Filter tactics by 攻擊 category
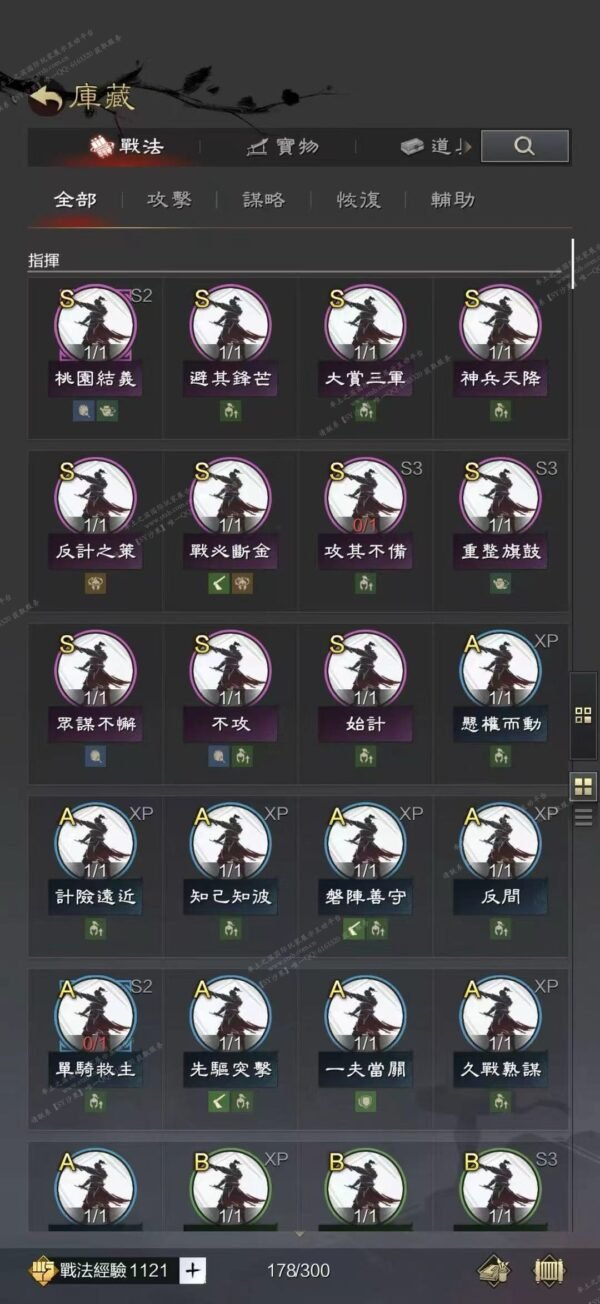The image size is (600, 1304). coord(169,200)
